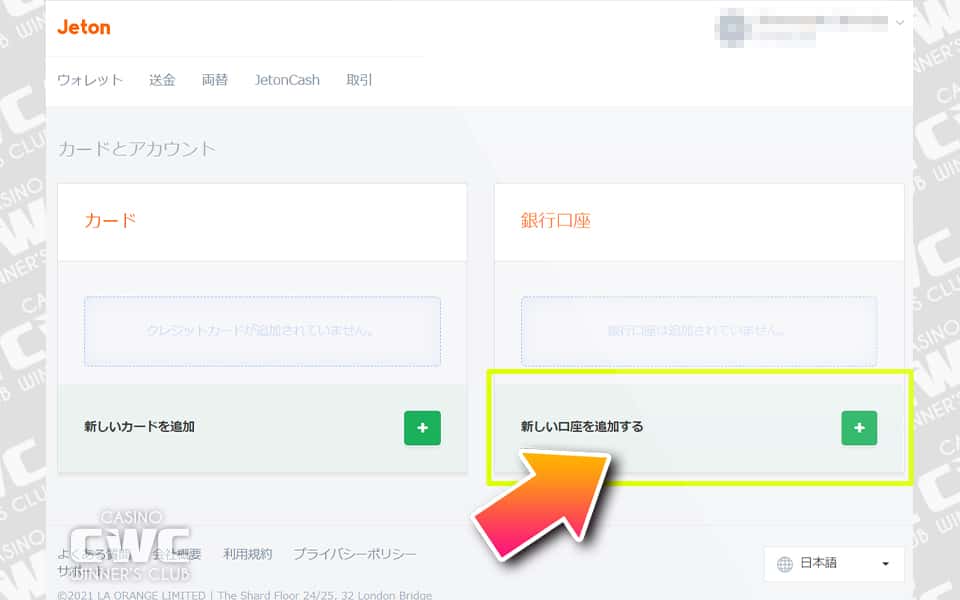Click the empty bank account placeholder box

699,331
